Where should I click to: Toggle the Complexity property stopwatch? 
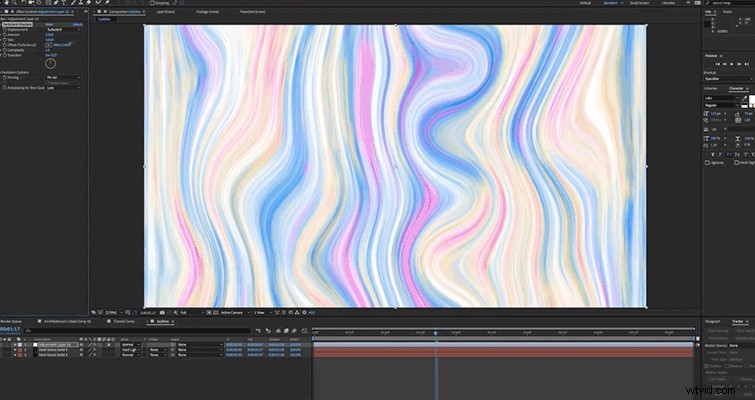pyautogui.click(x=5, y=50)
